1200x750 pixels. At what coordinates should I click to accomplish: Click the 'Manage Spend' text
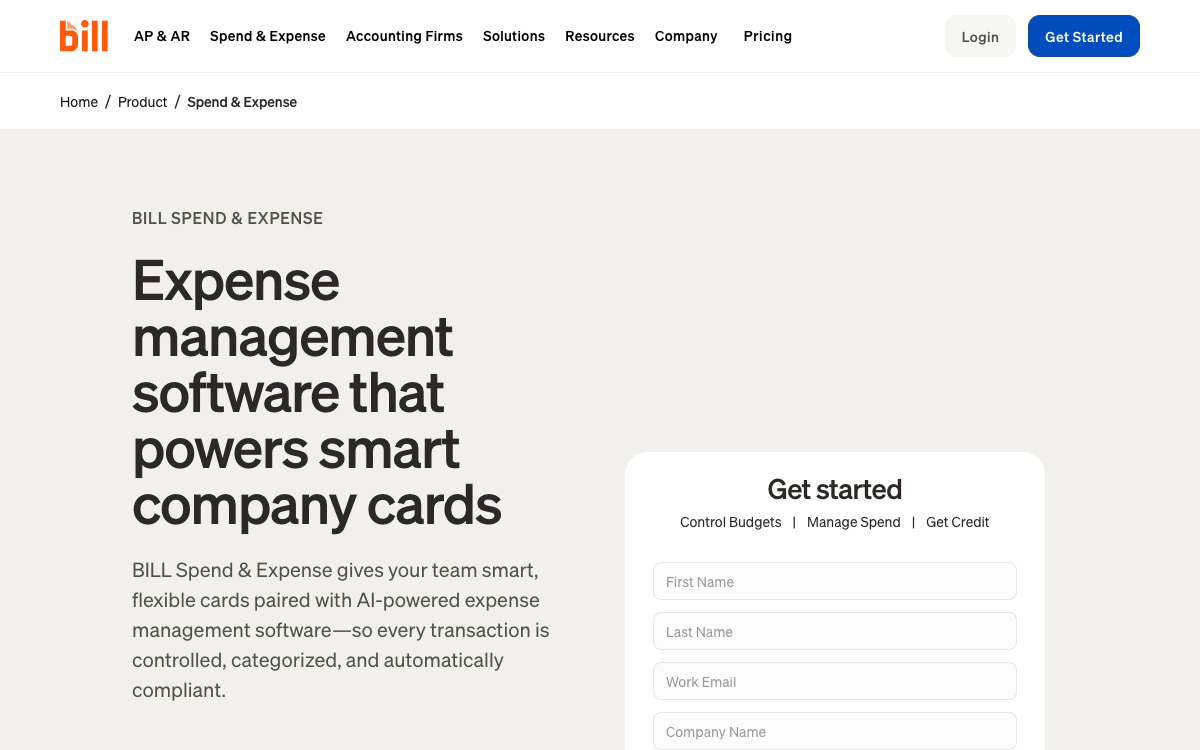pyautogui.click(x=854, y=522)
